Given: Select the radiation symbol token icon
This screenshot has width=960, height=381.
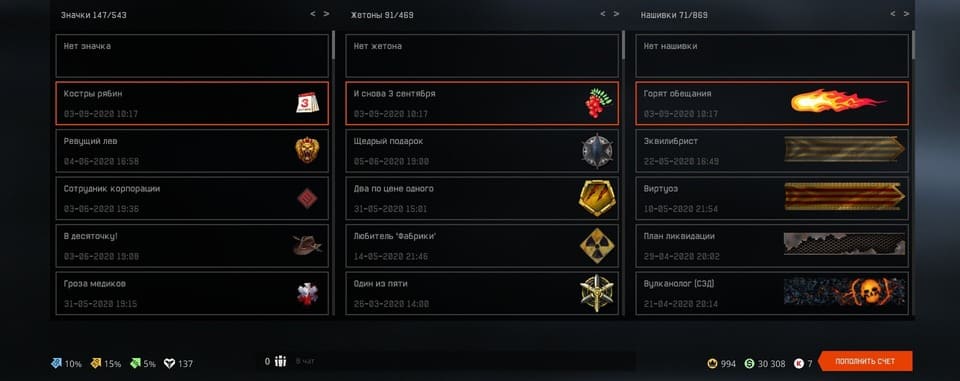Looking at the screenshot, I should [597, 246].
